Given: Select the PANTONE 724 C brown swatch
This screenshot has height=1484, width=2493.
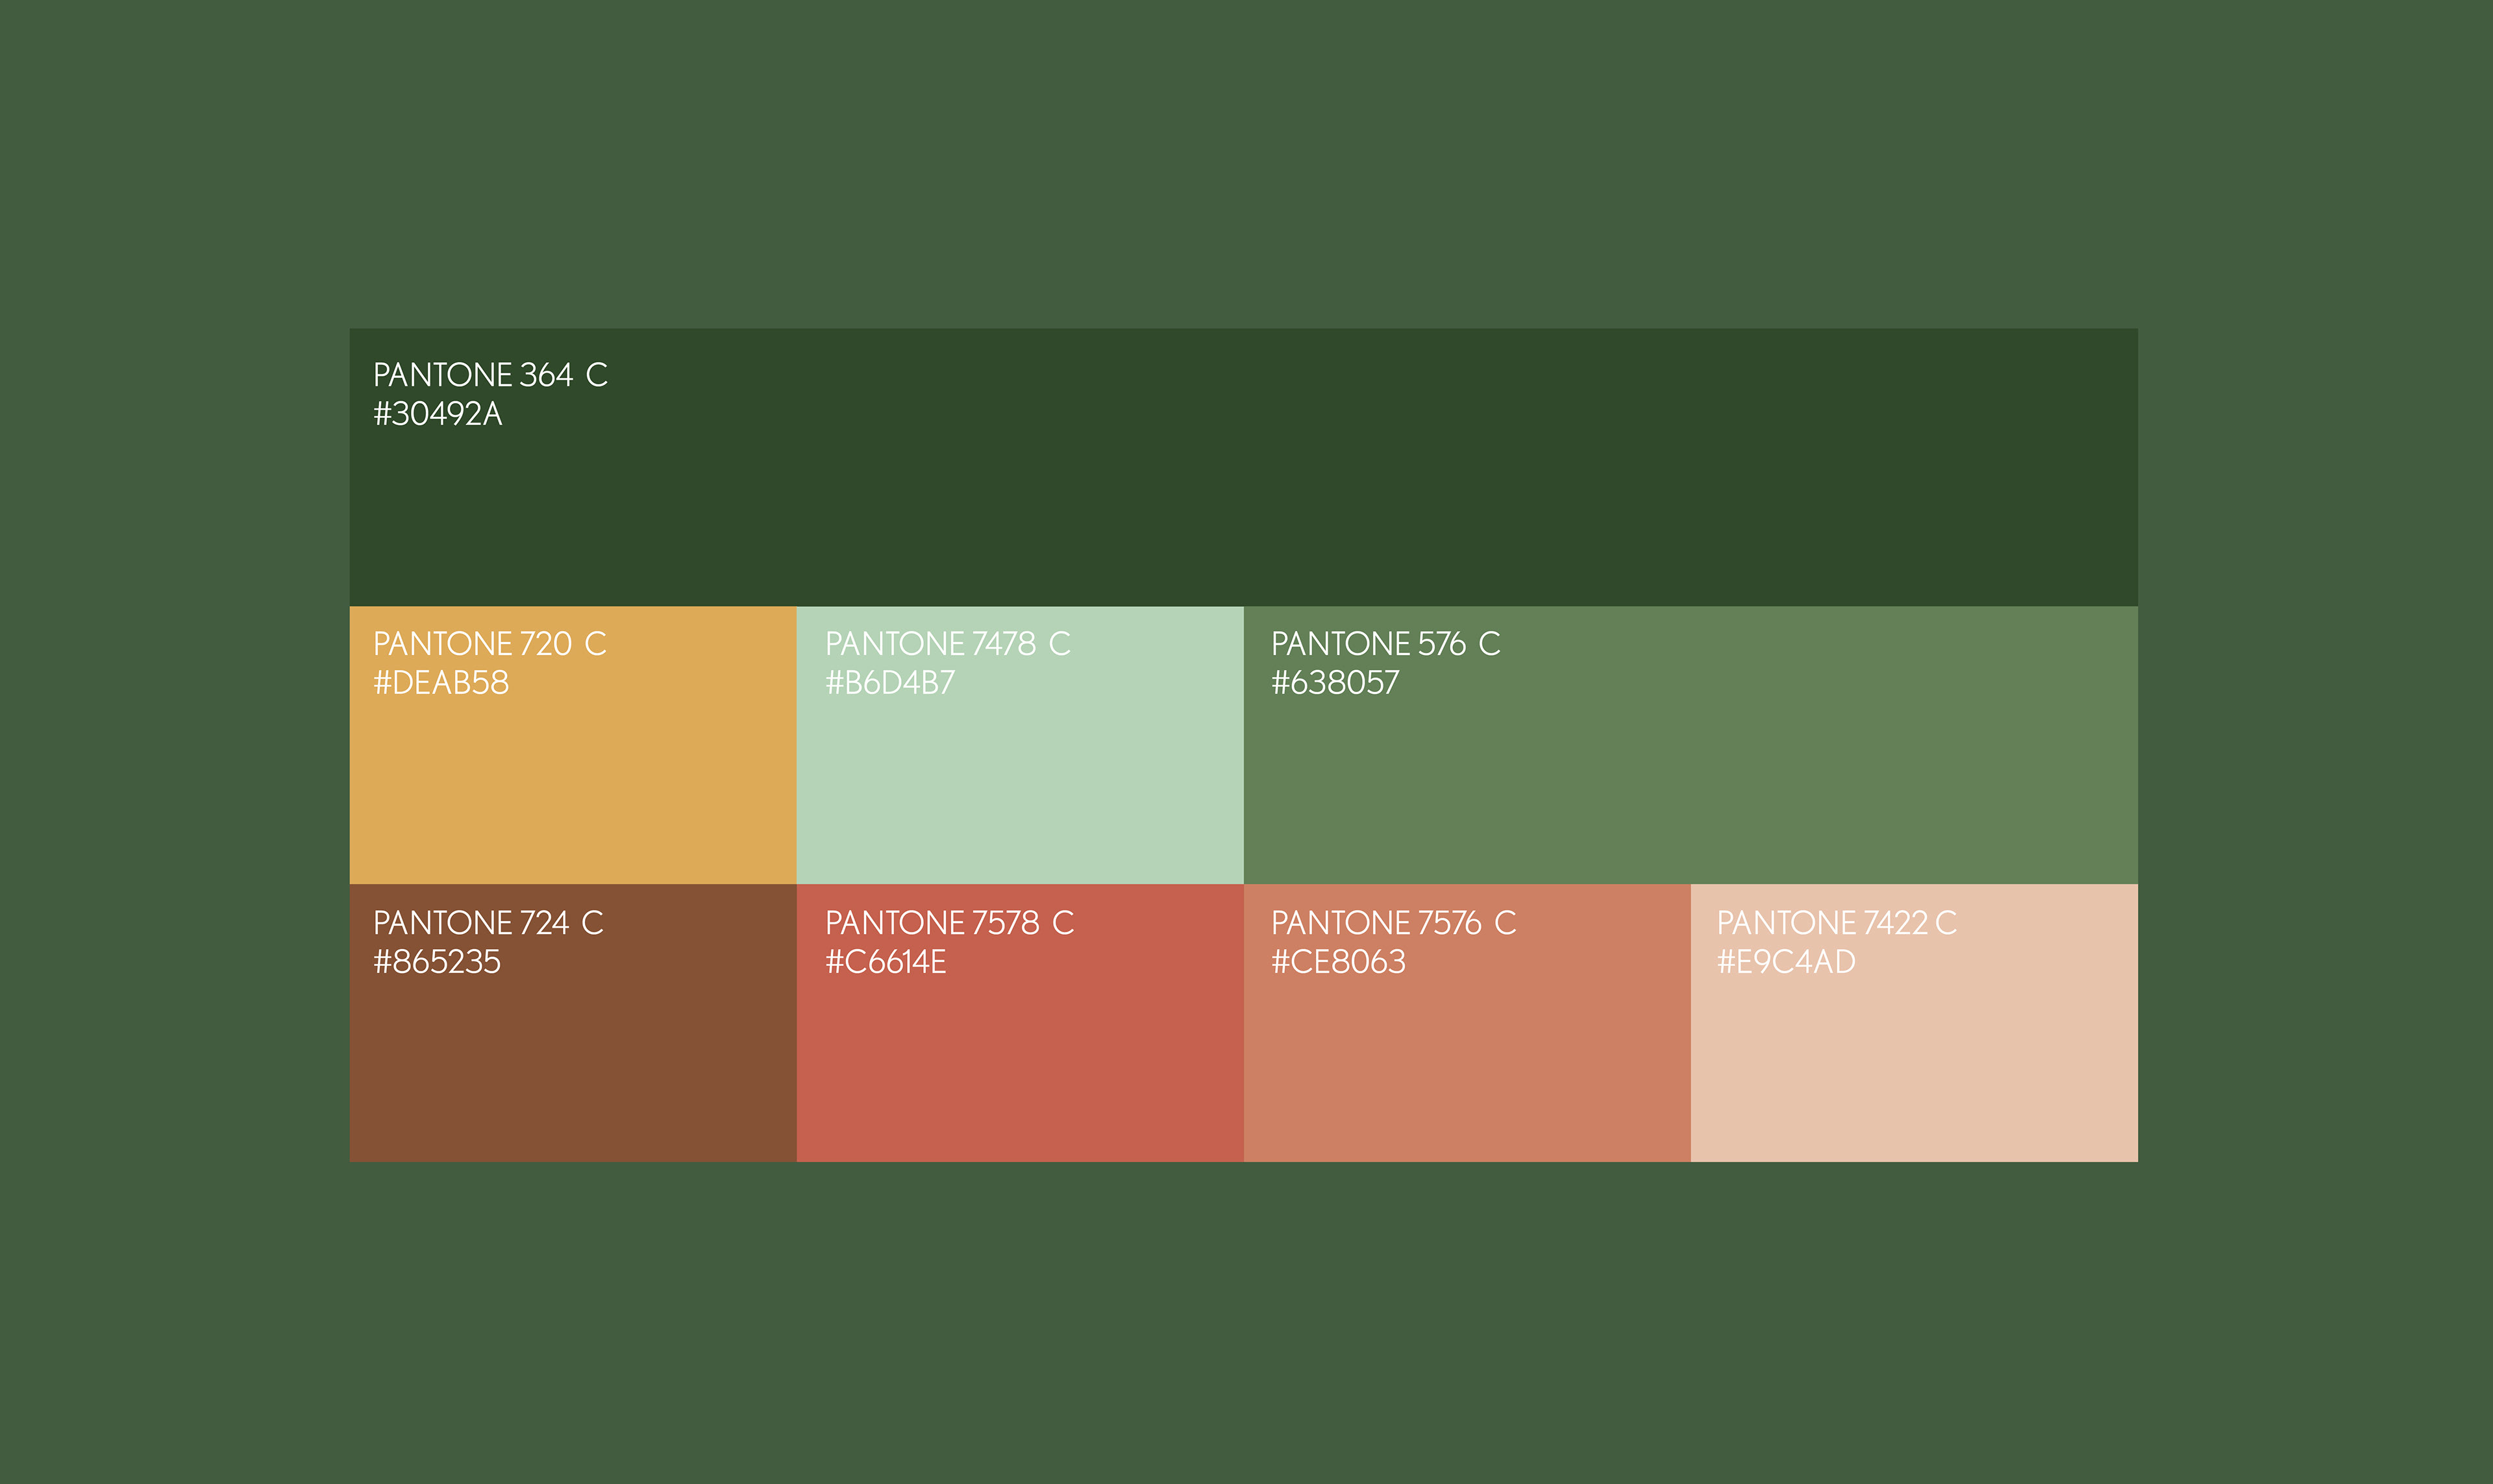Looking at the screenshot, I should (573, 1023).
